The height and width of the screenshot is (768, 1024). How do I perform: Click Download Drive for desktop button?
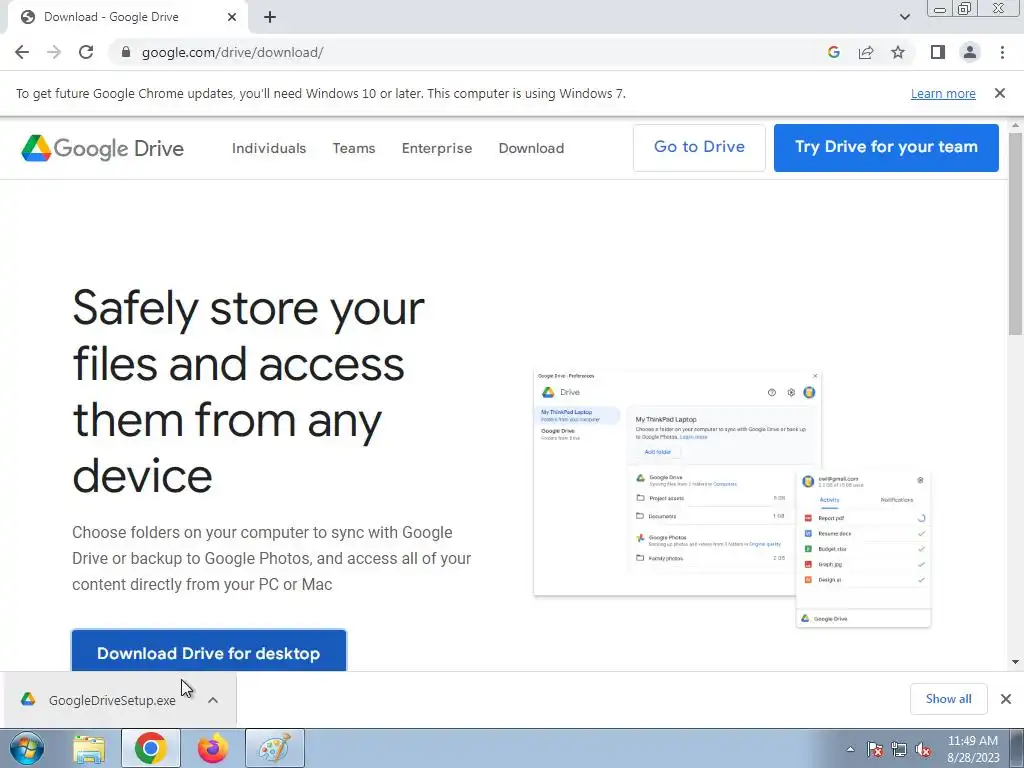pos(209,651)
